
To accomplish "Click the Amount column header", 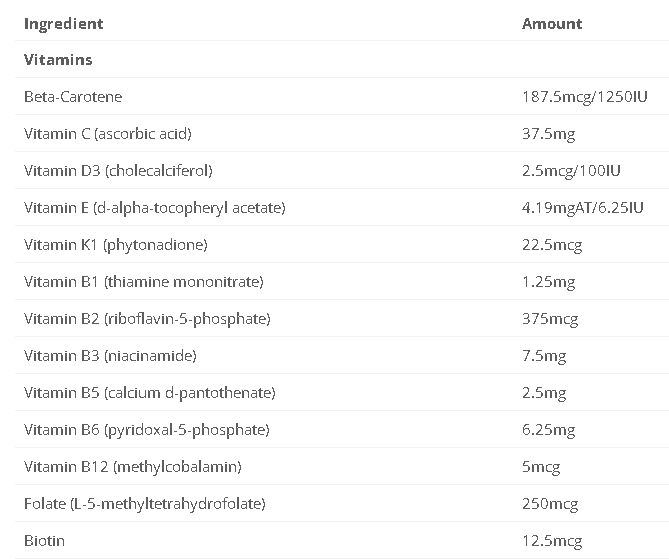I will pyautogui.click(x=551, y=23).
